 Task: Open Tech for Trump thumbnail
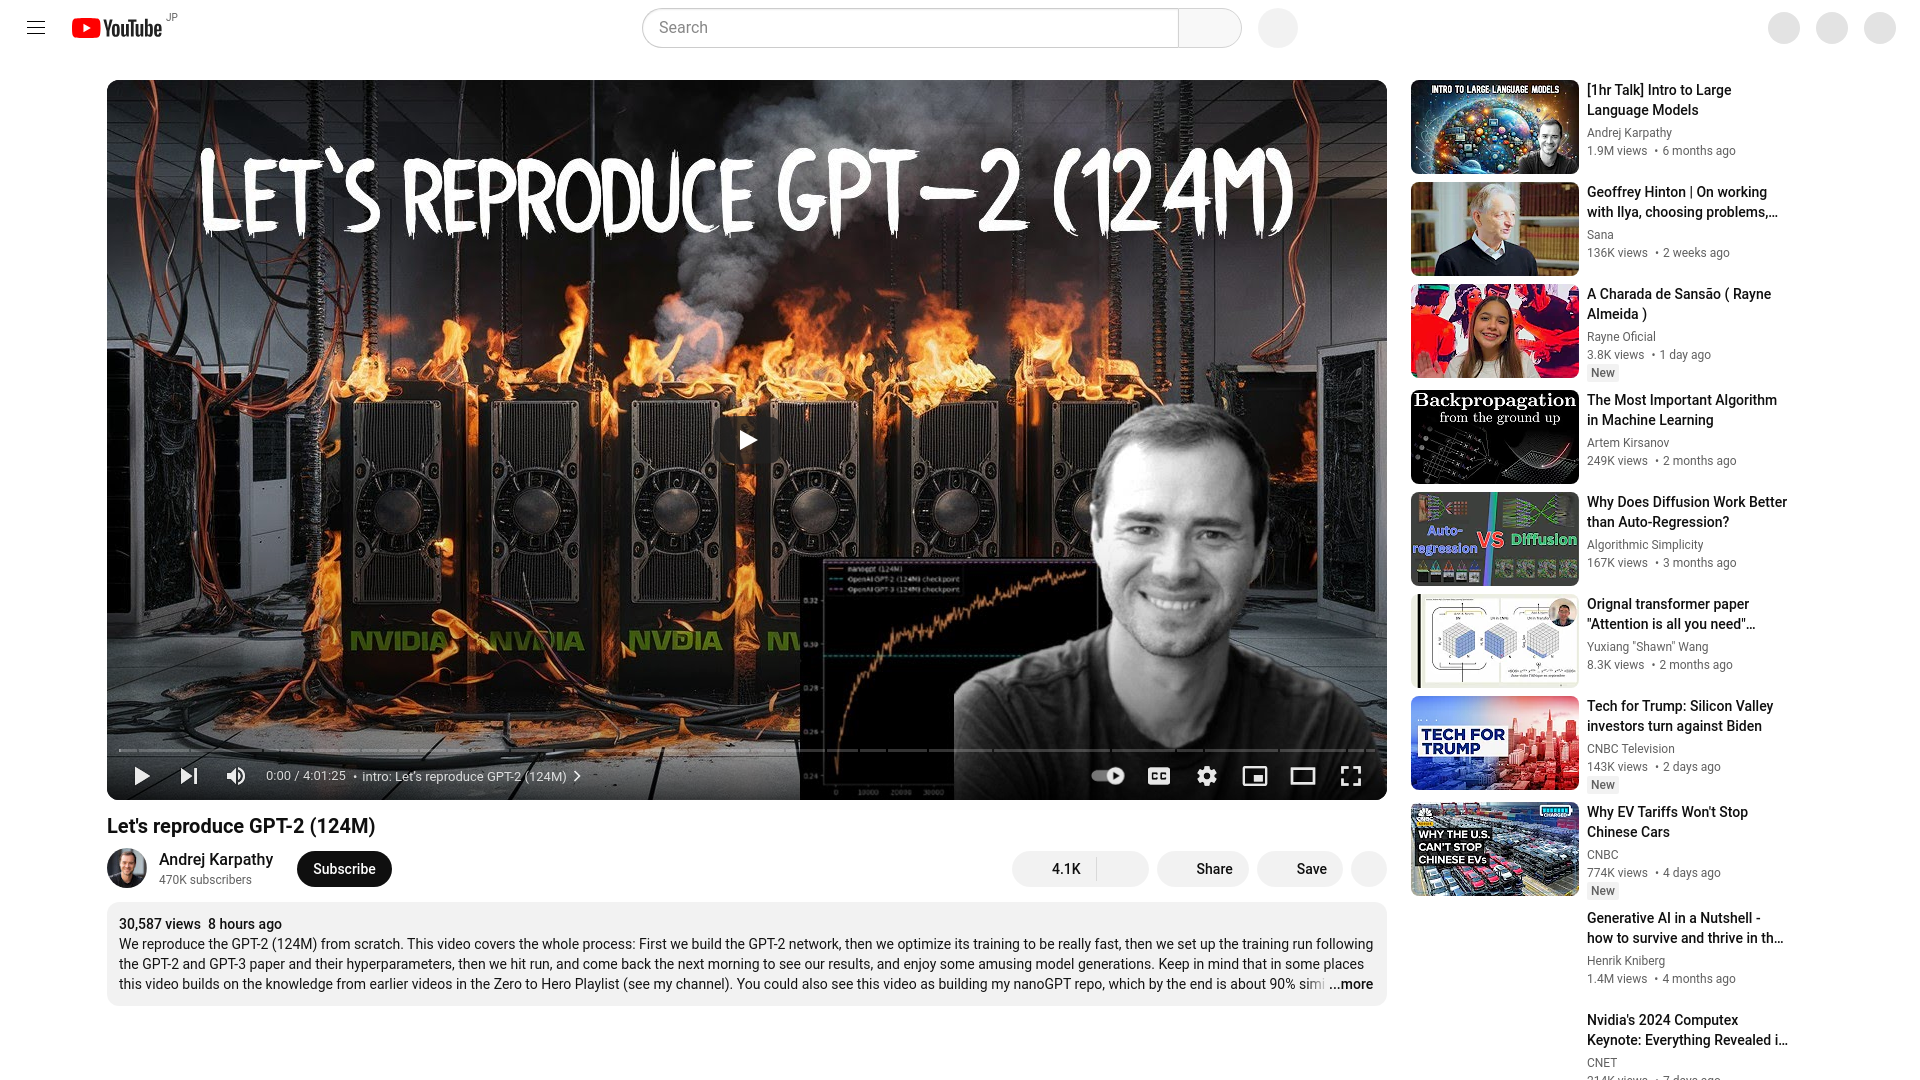click(x=1495, y=743)
